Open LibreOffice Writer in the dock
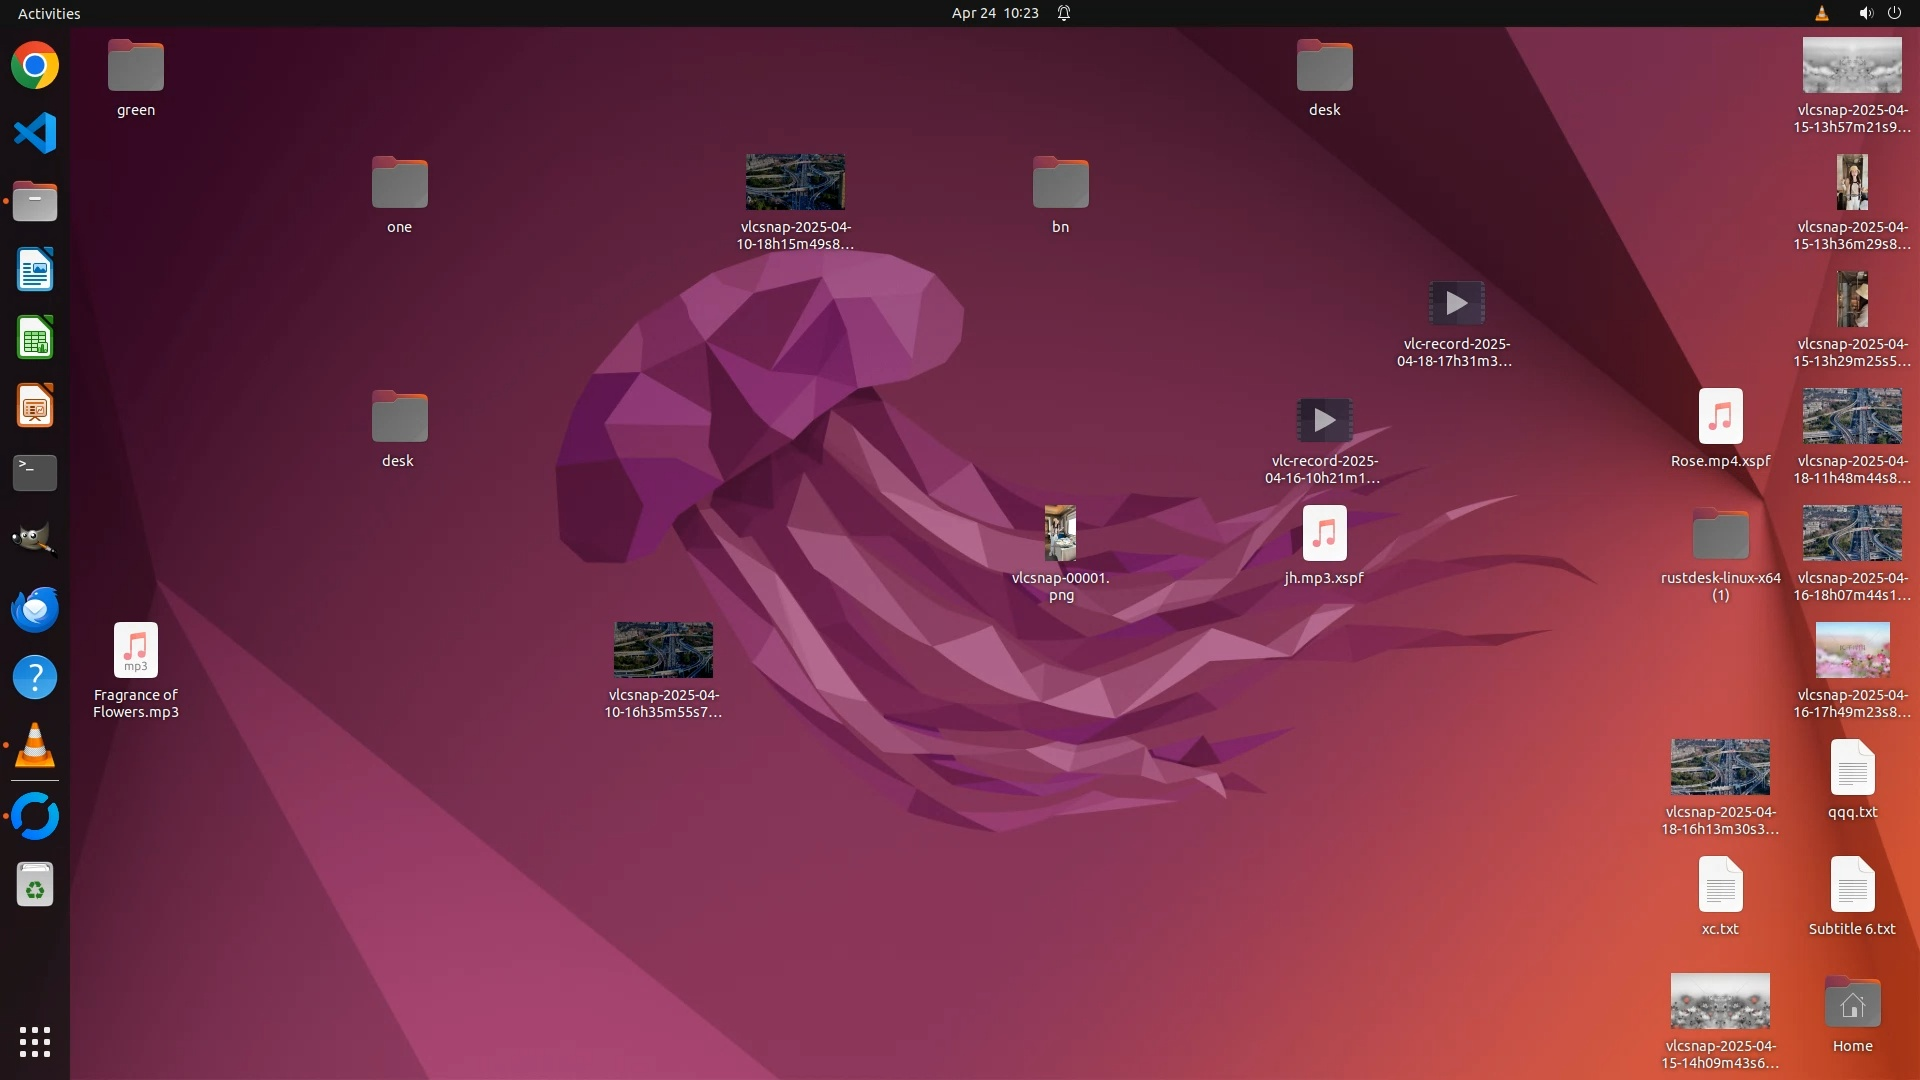 (x=35, y=270)
